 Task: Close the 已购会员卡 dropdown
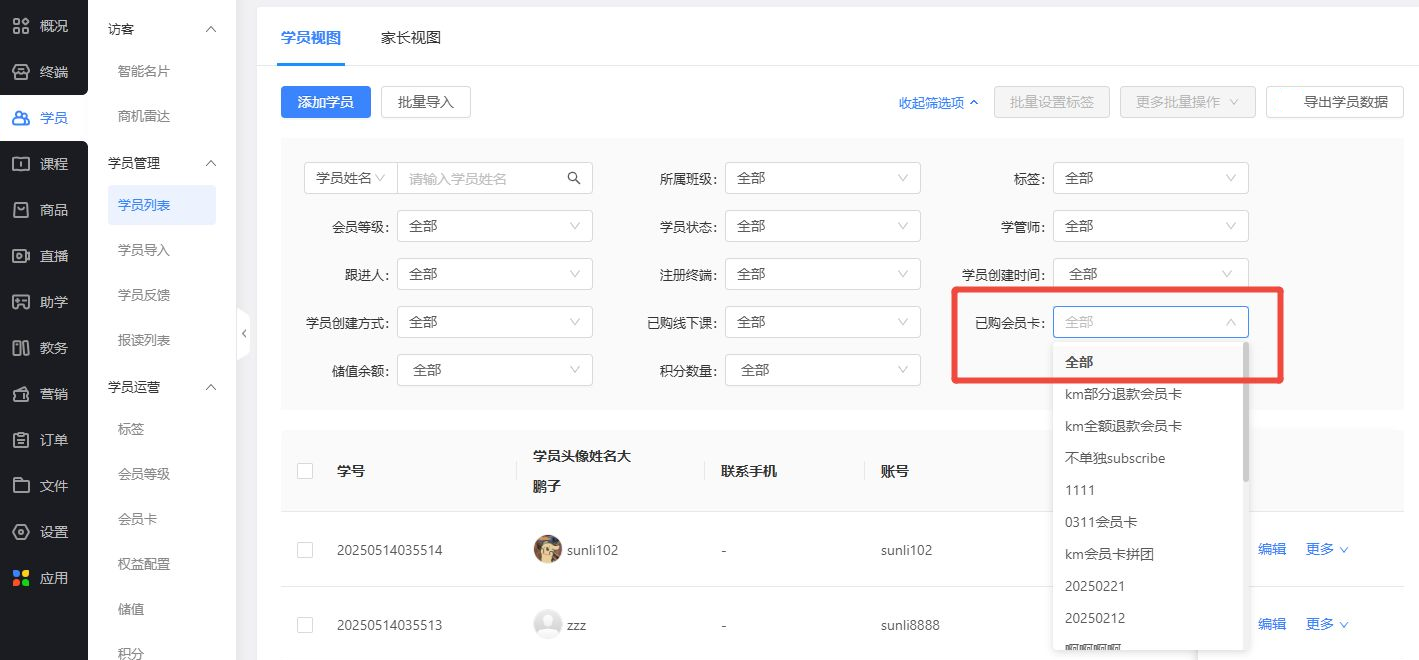1151,322
